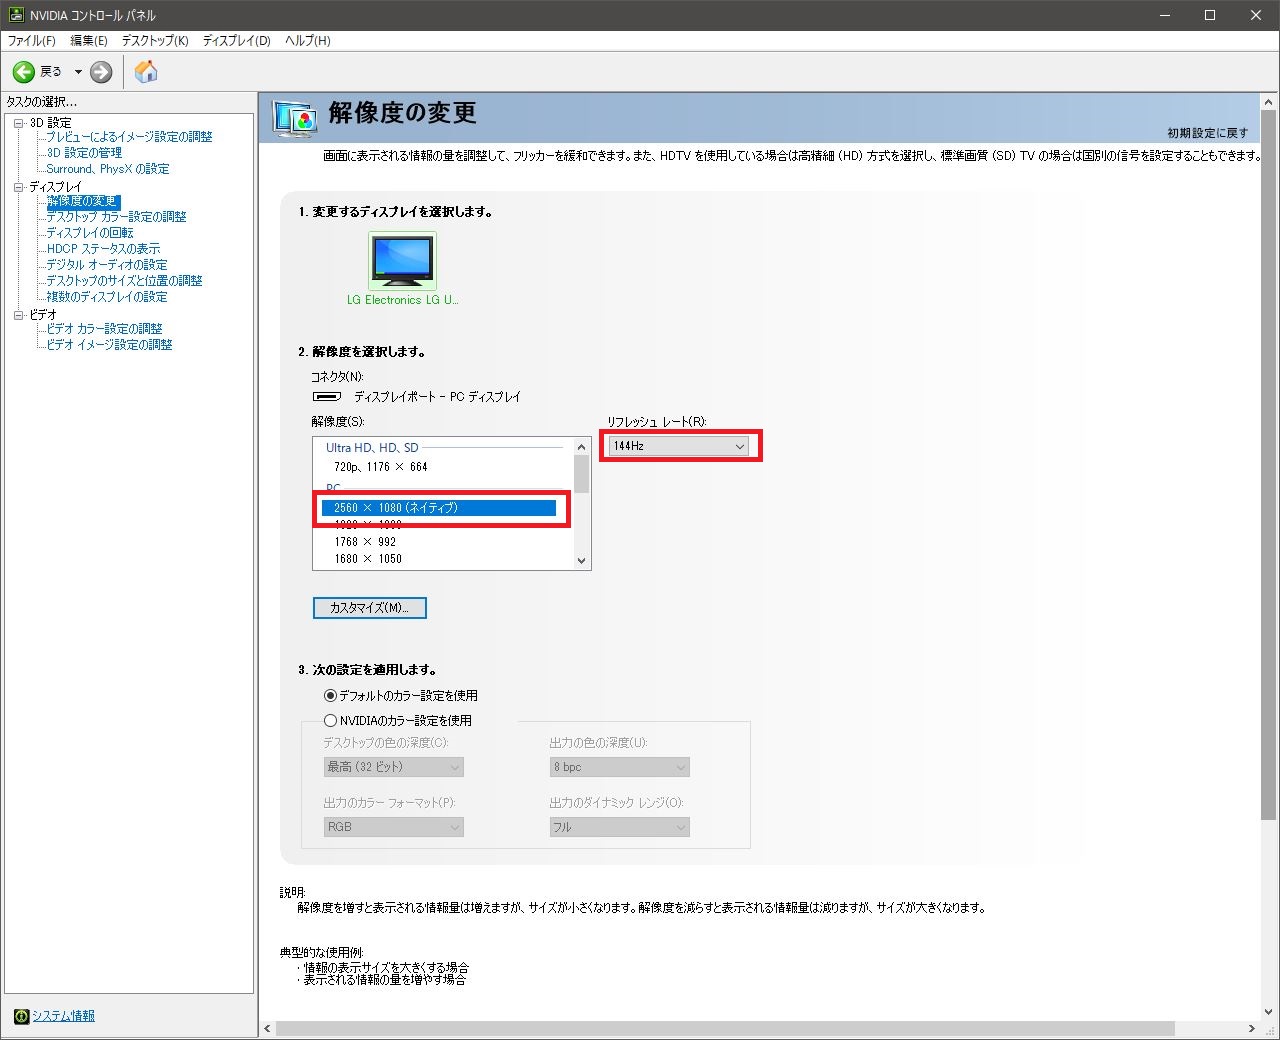The width and height of the screenshot is (1280, 1040).
Task: Click main panel scroll down arrow
Action: click(1268, 1011)
